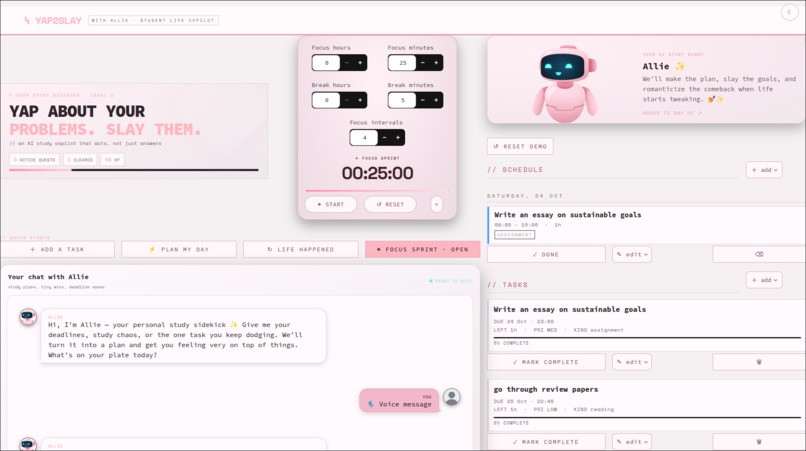Play the Voice message bubble
This screenshot has height=451, width=806.
point(399,401)
